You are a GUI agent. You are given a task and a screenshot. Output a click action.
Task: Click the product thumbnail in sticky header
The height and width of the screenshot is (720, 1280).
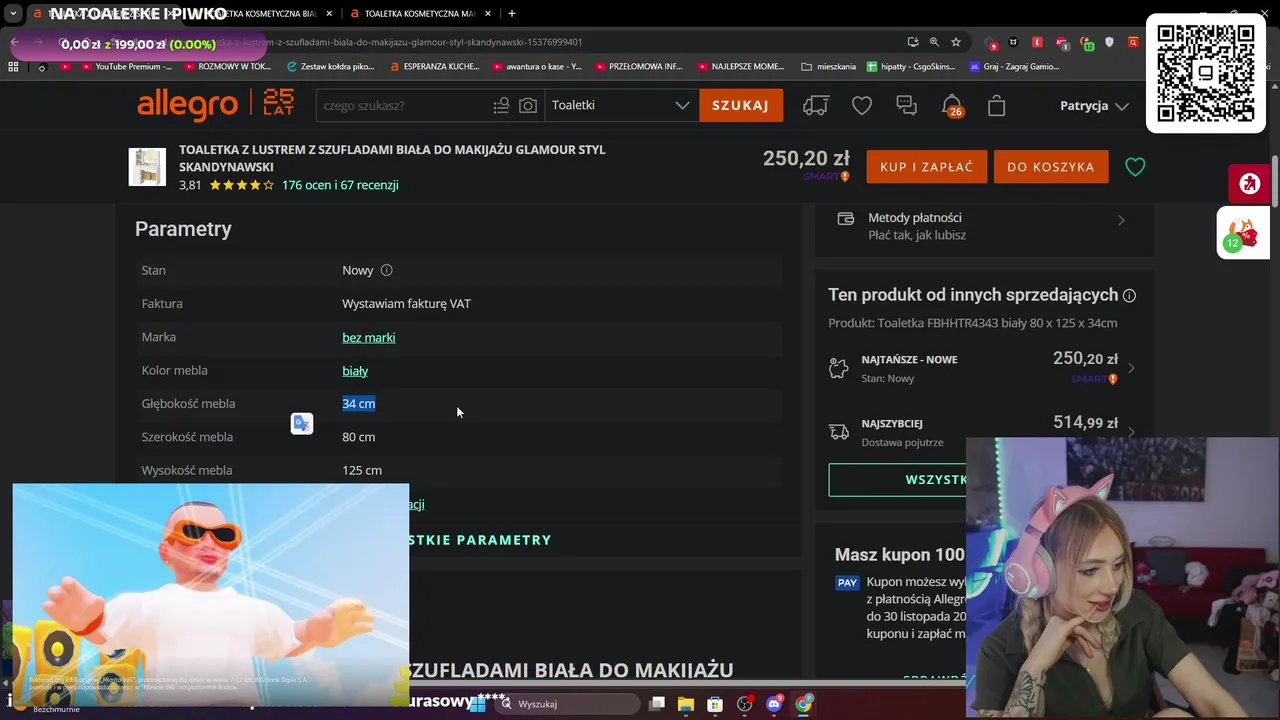pos(147,167)
